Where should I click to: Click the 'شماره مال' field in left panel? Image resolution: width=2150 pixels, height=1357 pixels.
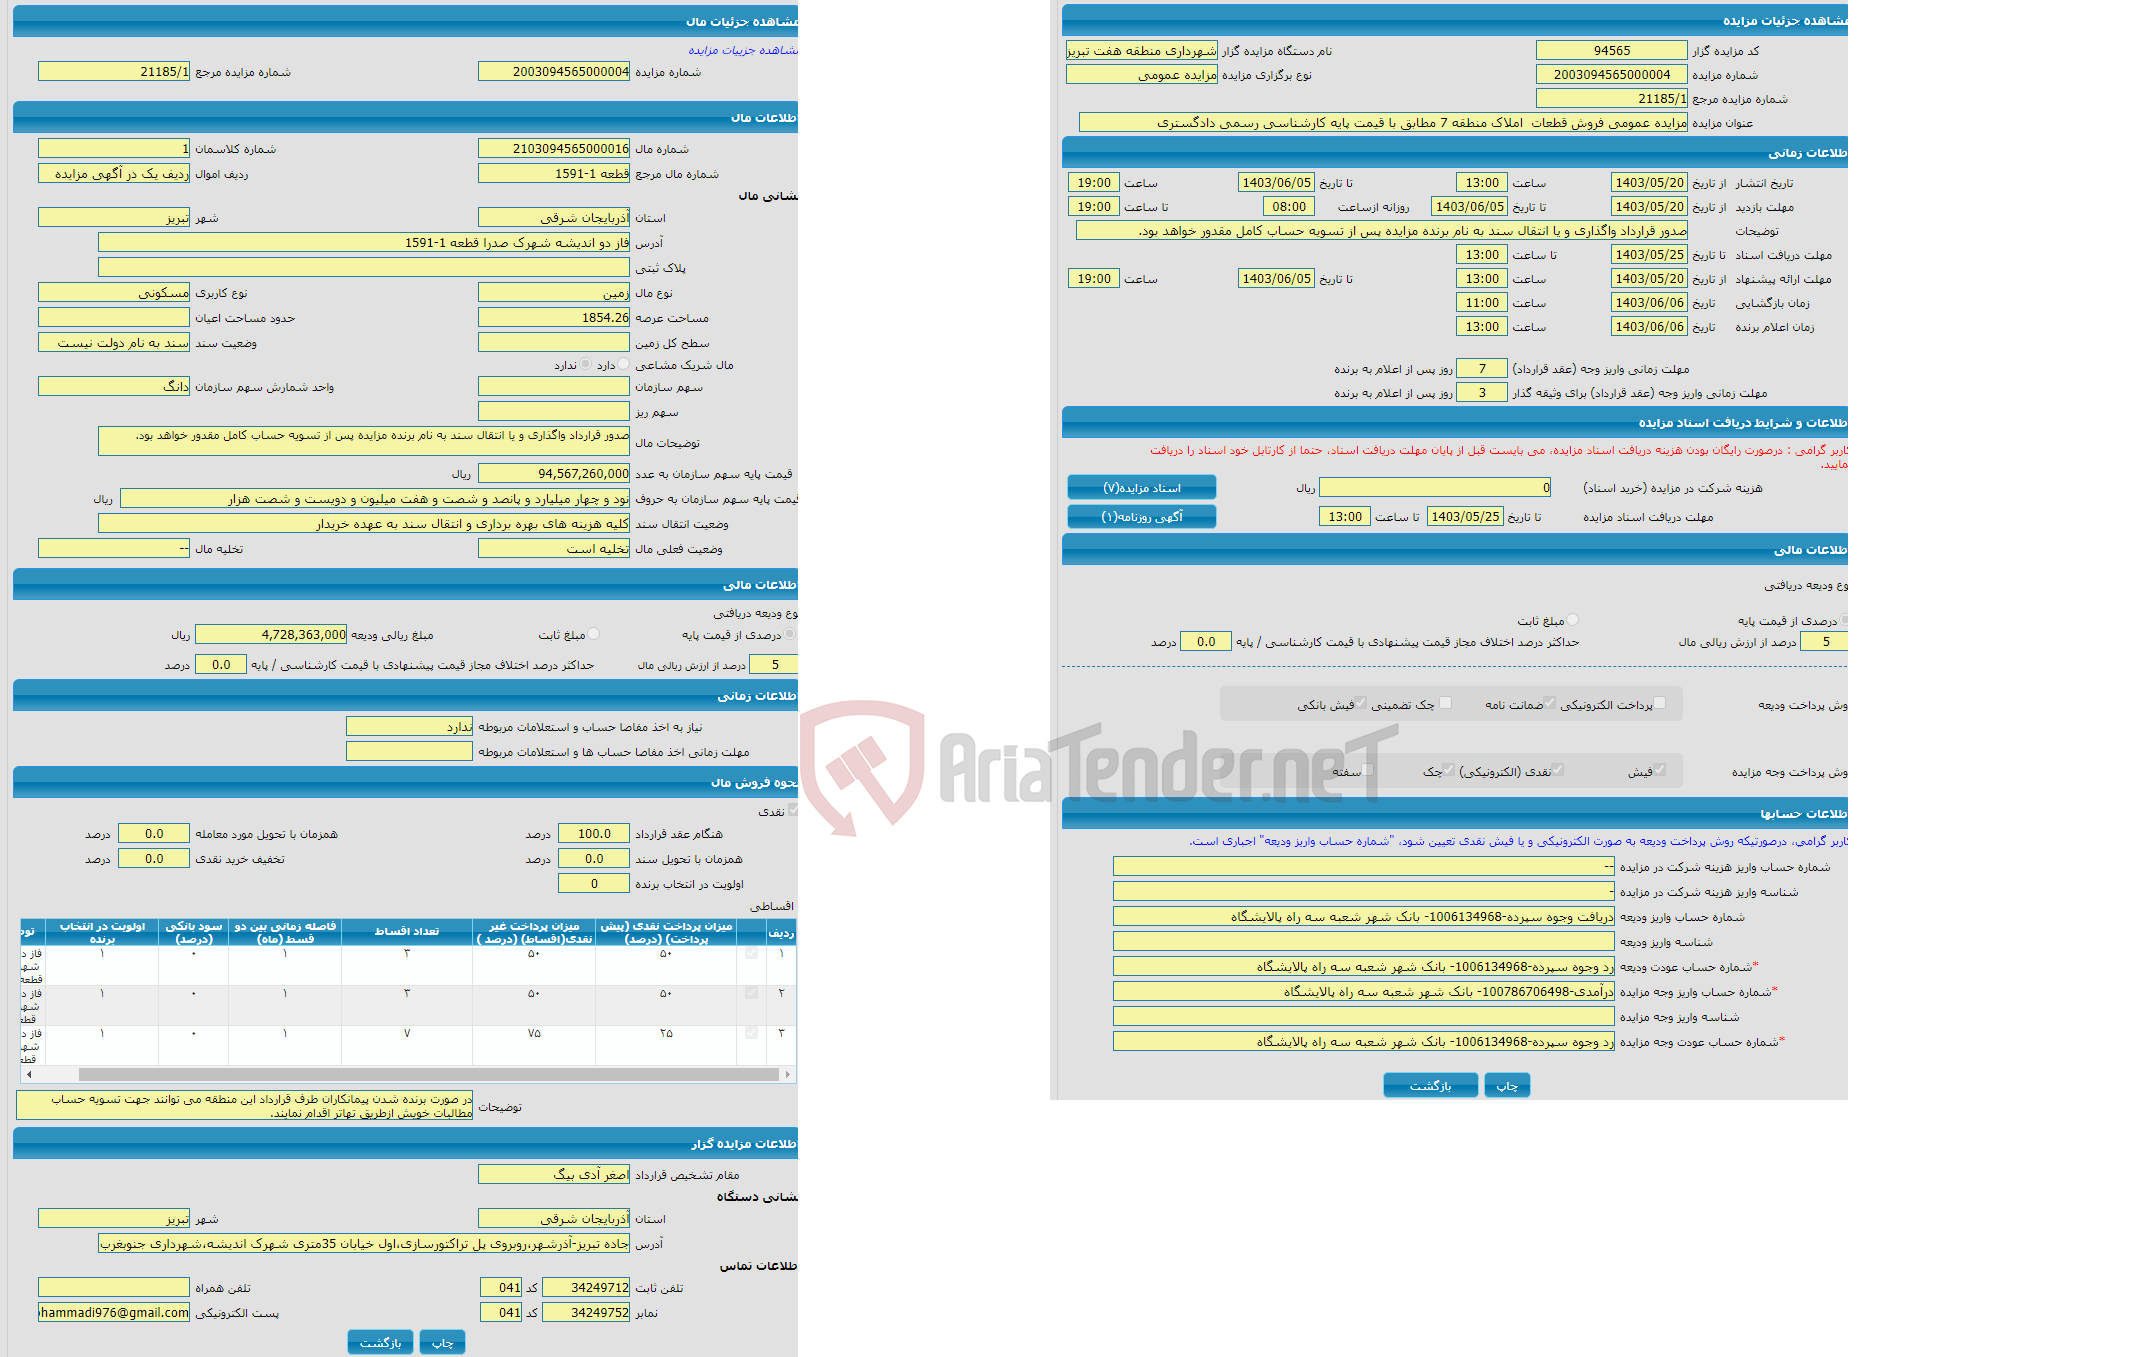(554, 149)
